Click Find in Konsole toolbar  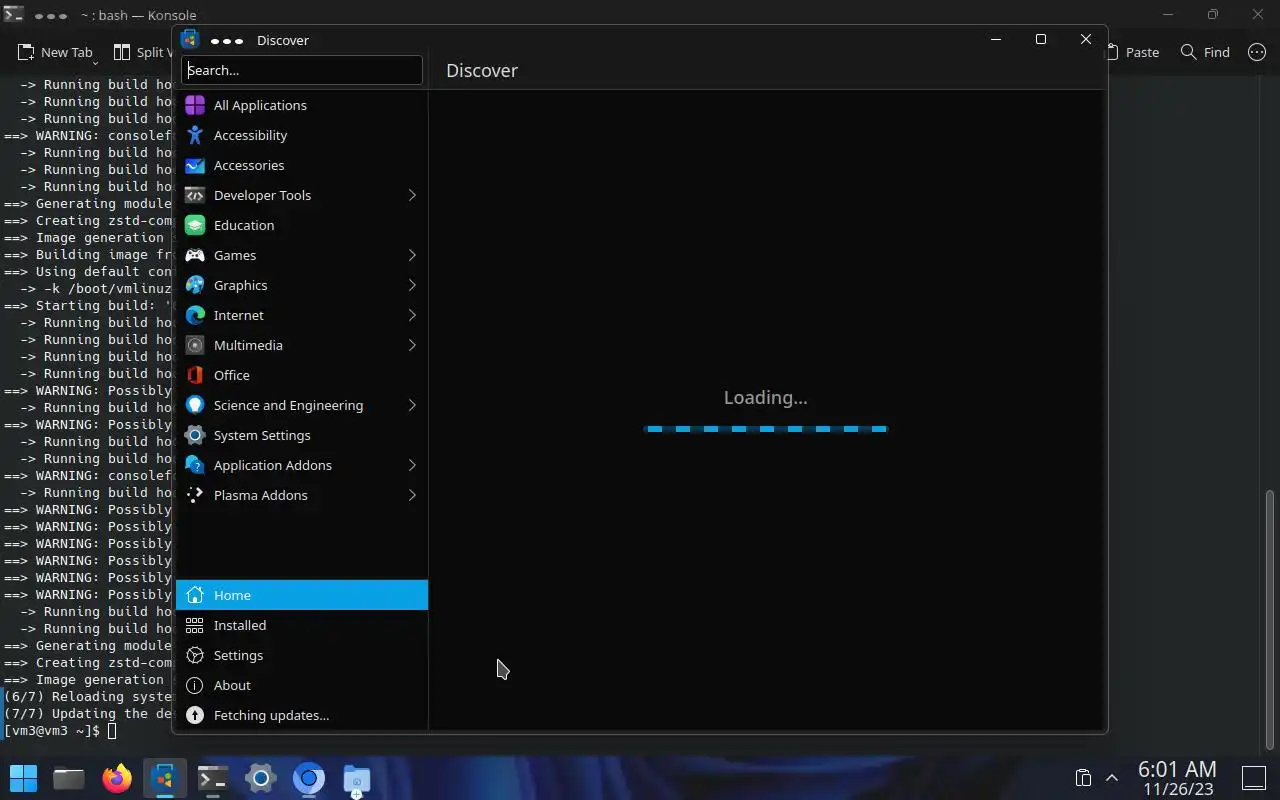[x=1205, y=52]
